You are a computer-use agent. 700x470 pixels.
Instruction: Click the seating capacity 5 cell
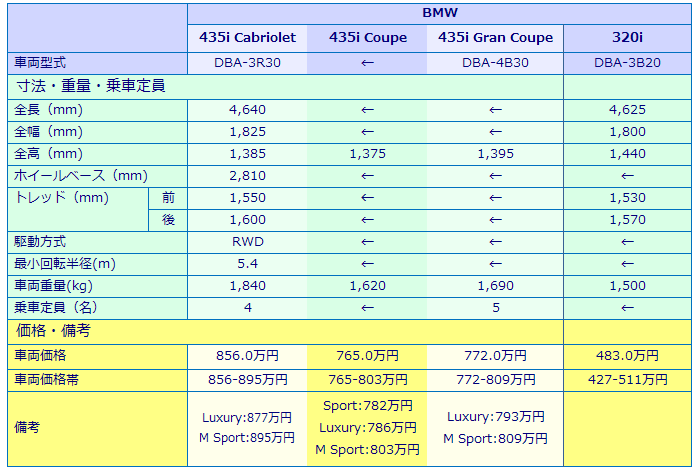(495, 308)
